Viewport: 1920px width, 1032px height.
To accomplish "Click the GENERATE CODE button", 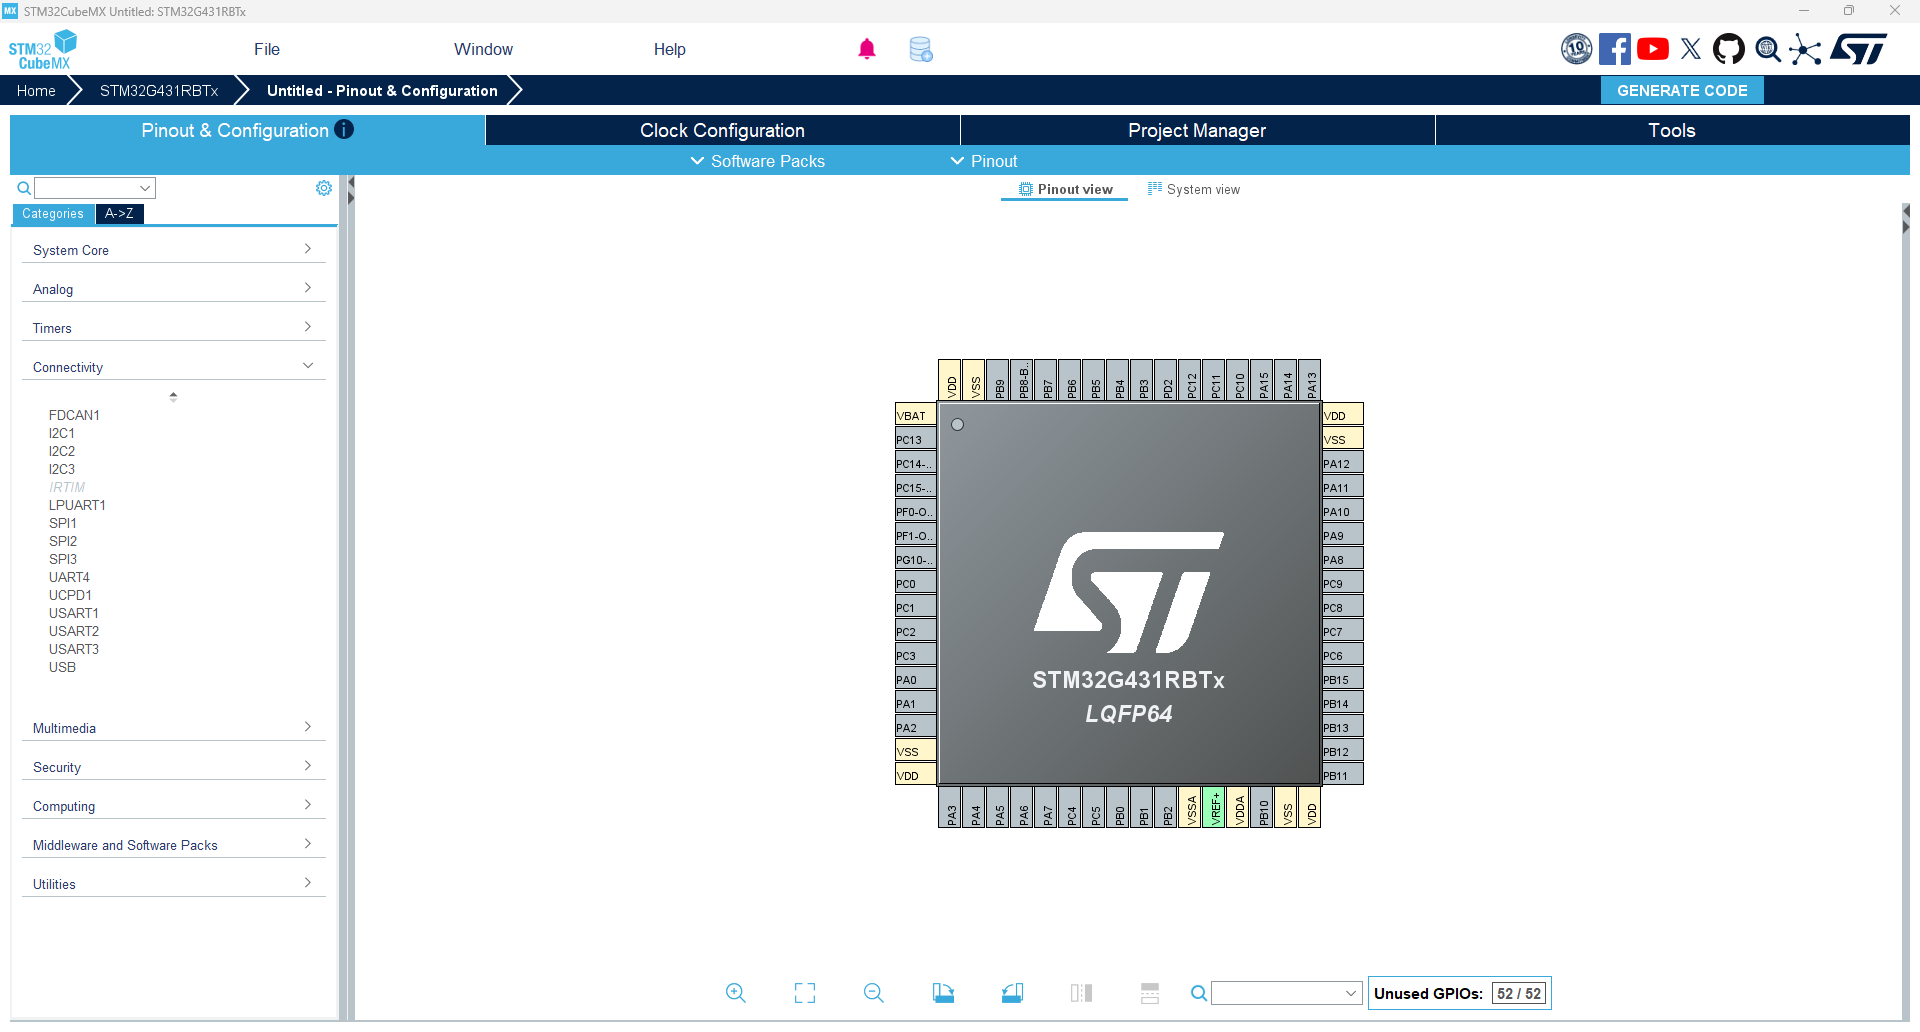I will coord(1682,91).
